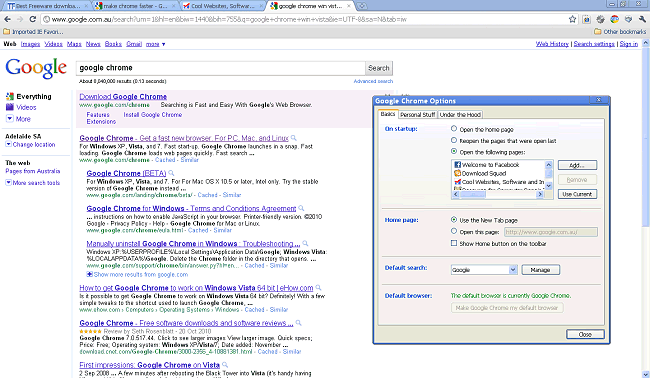Bookmark this page with the star icon

[x=572, y=19]
